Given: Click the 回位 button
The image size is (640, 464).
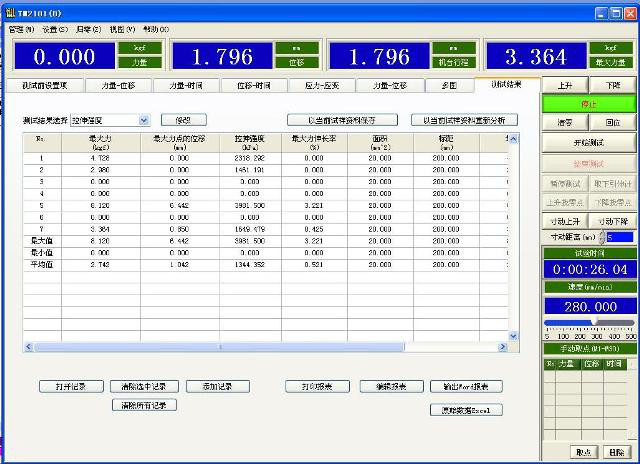Looking at the screenshot, I should point(613,122).
